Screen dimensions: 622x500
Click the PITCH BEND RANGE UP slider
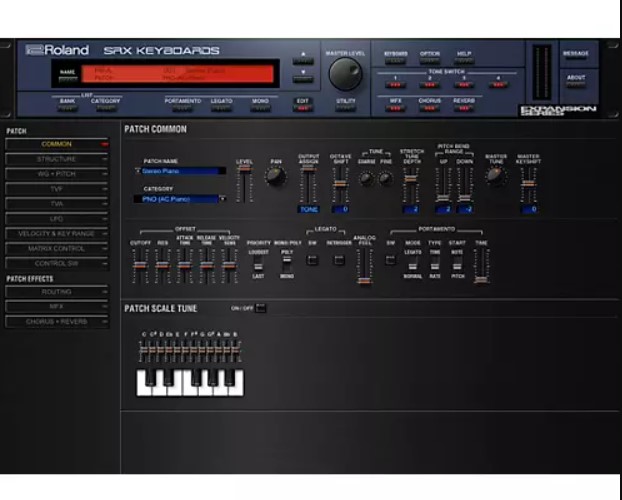click(443, 185)
